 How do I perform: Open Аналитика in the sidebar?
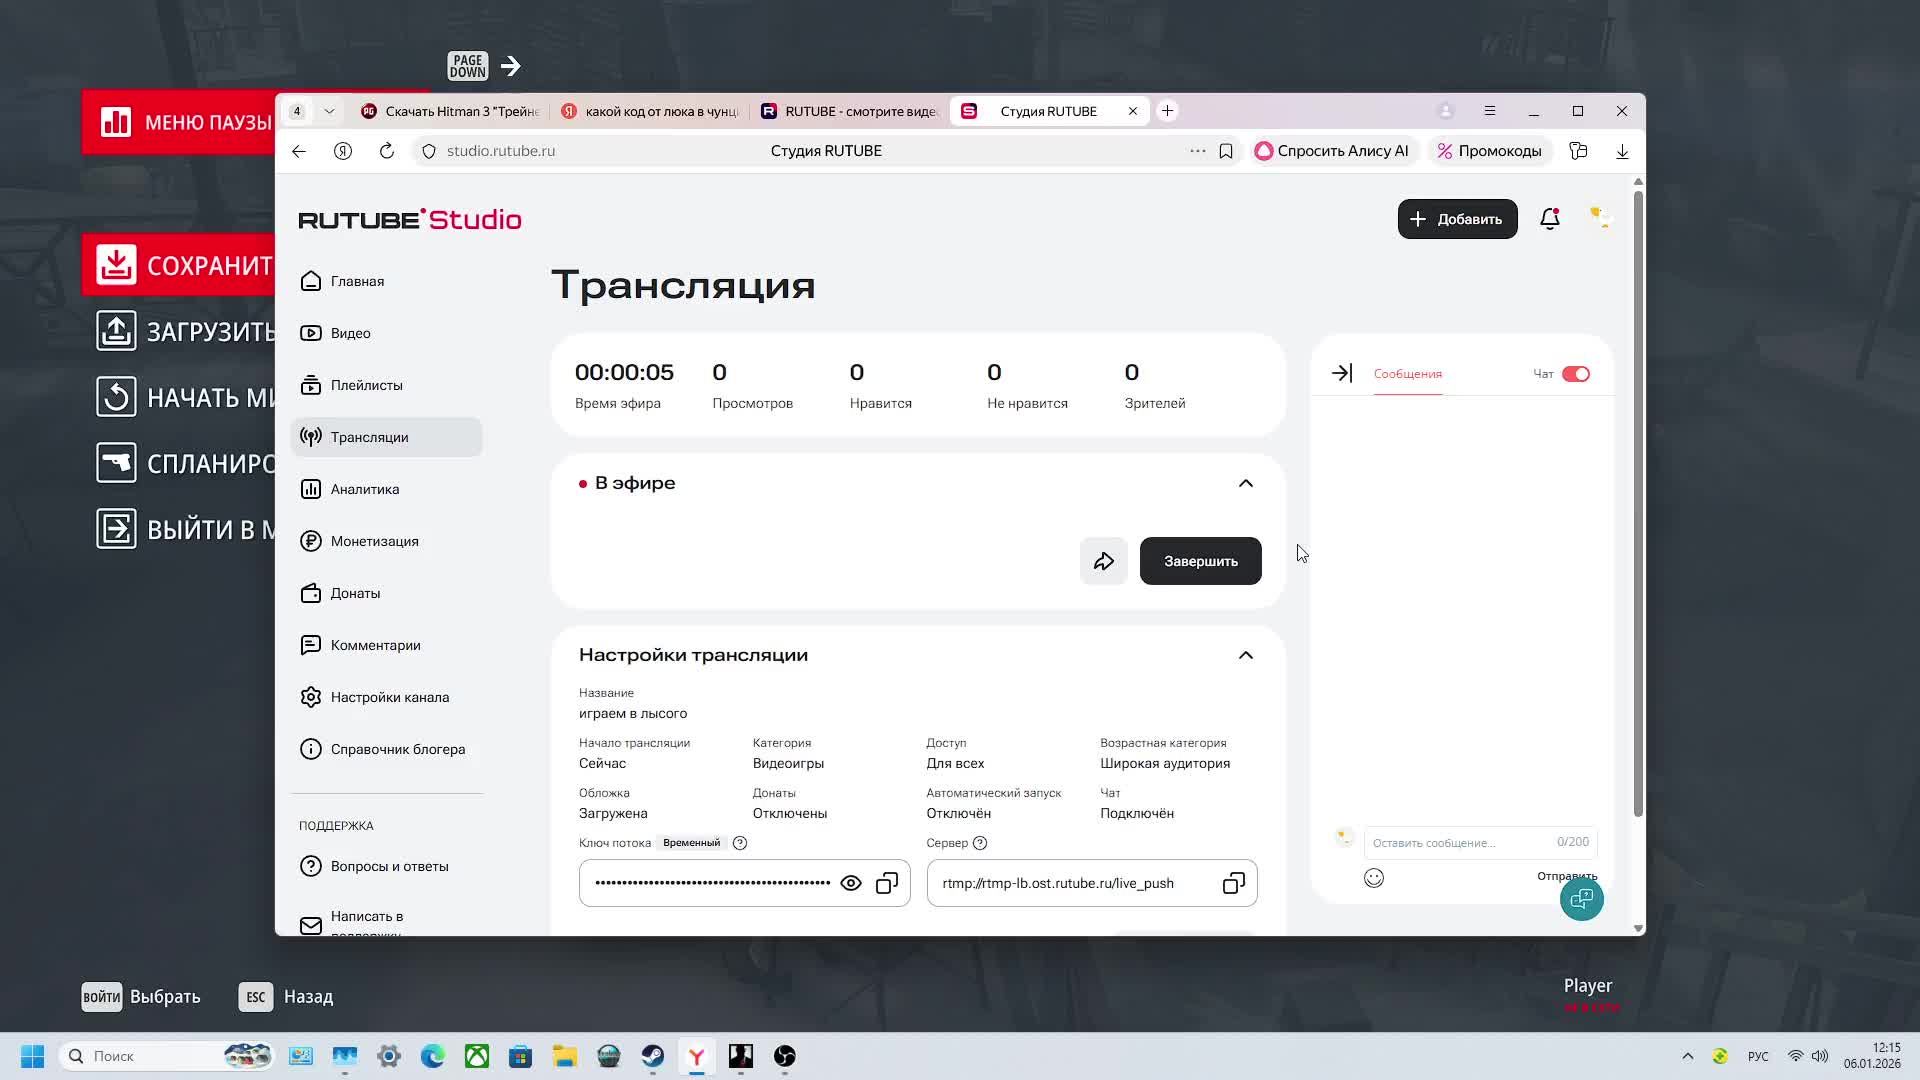coord(365,489)
